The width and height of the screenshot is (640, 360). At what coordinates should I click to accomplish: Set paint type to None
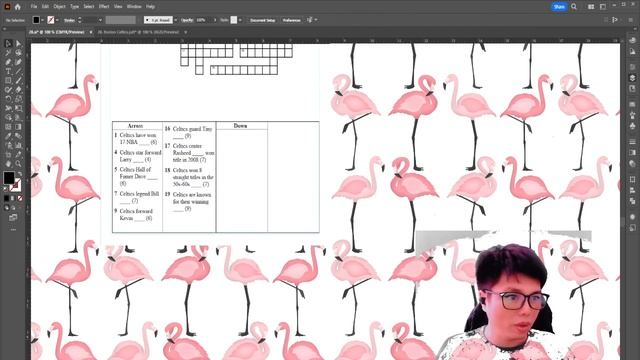(20, 198)
